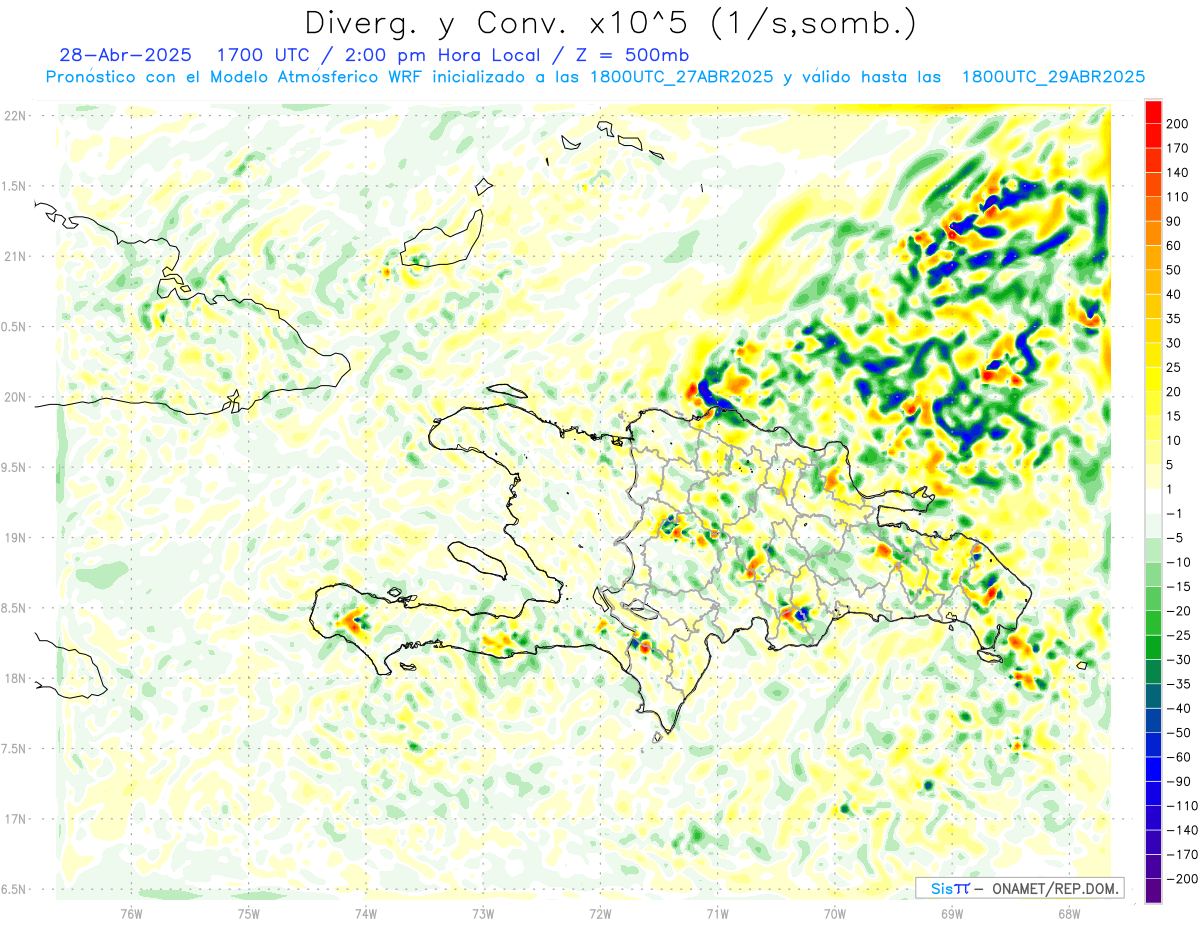
Task: Select the date text '28-Abr-2025'
Action: tap(125, 55)
